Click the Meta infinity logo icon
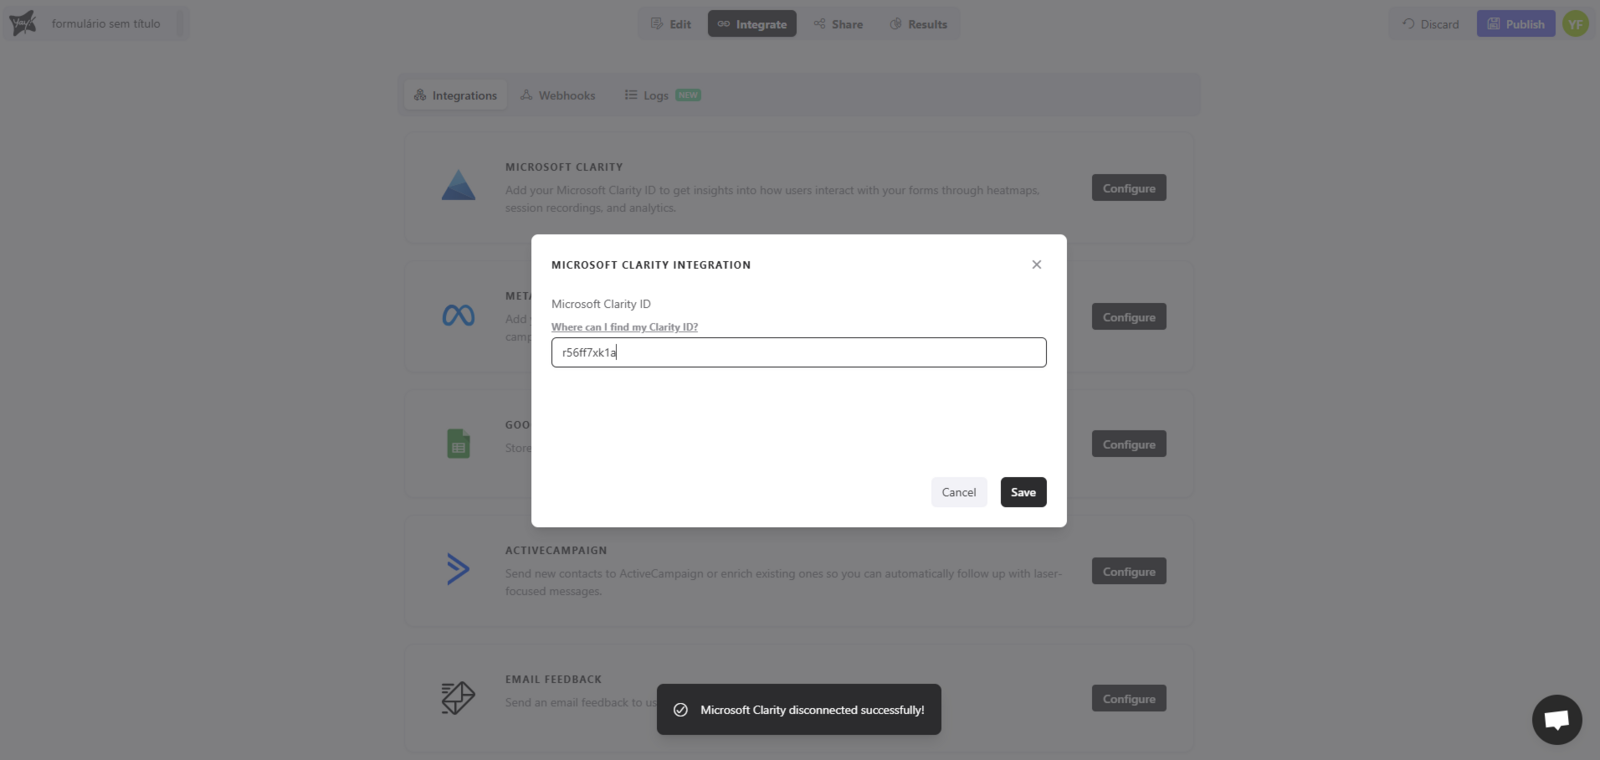1600x760 pixels. tap(458, 316)
